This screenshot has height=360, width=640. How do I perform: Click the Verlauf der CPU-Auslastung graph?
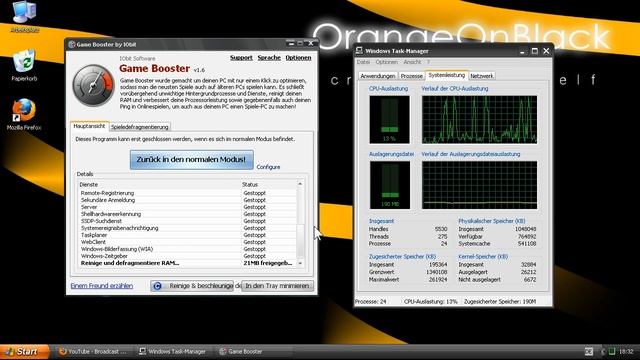point(480,119)
